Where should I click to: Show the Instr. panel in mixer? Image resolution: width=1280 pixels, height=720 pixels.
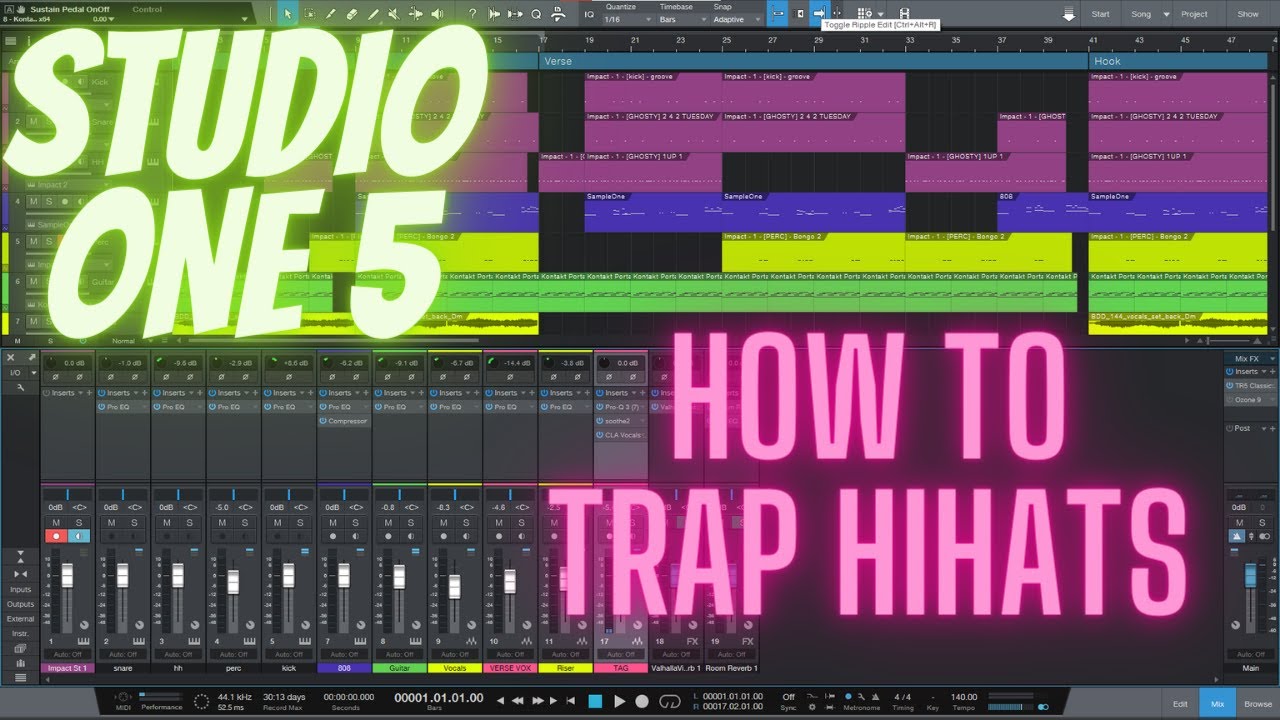[20, 633]
